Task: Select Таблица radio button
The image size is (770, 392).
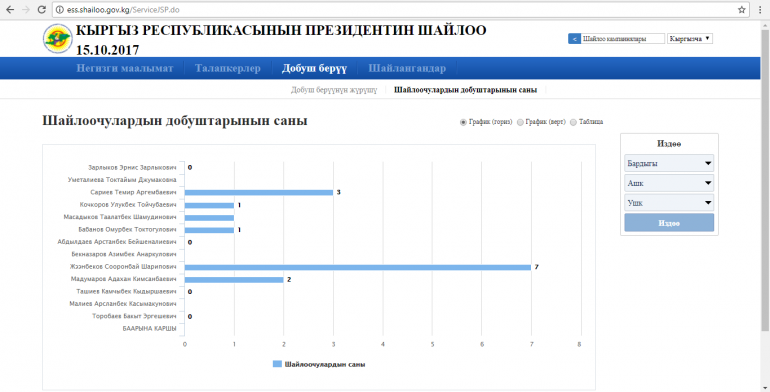Action: pyautogui.click(x=573, y=122)
